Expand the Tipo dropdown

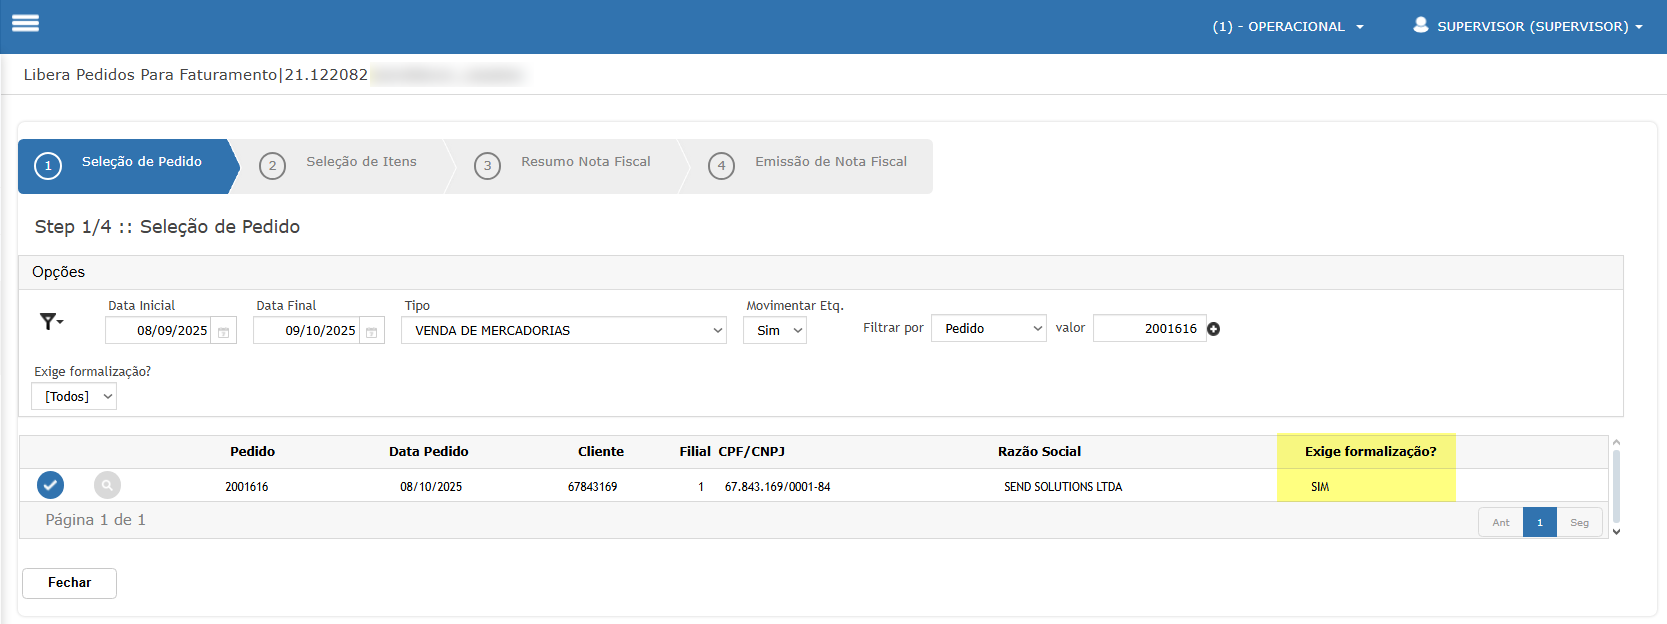564,330
